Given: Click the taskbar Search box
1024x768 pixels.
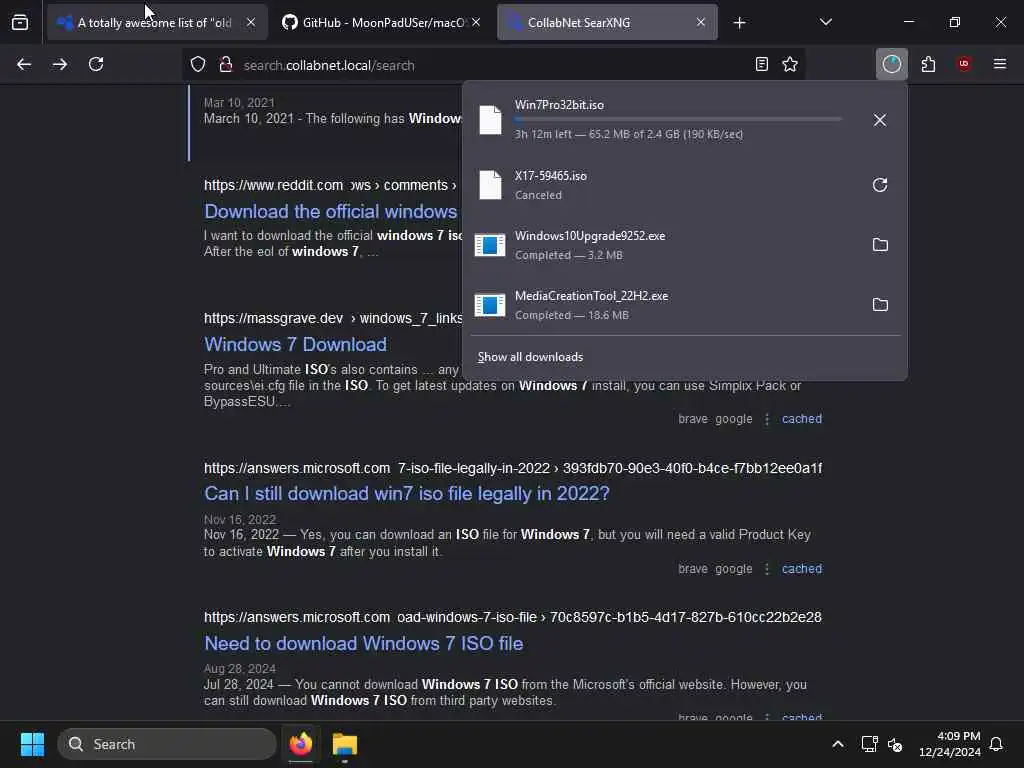Looking at the screenshot, I should point(167,744).
